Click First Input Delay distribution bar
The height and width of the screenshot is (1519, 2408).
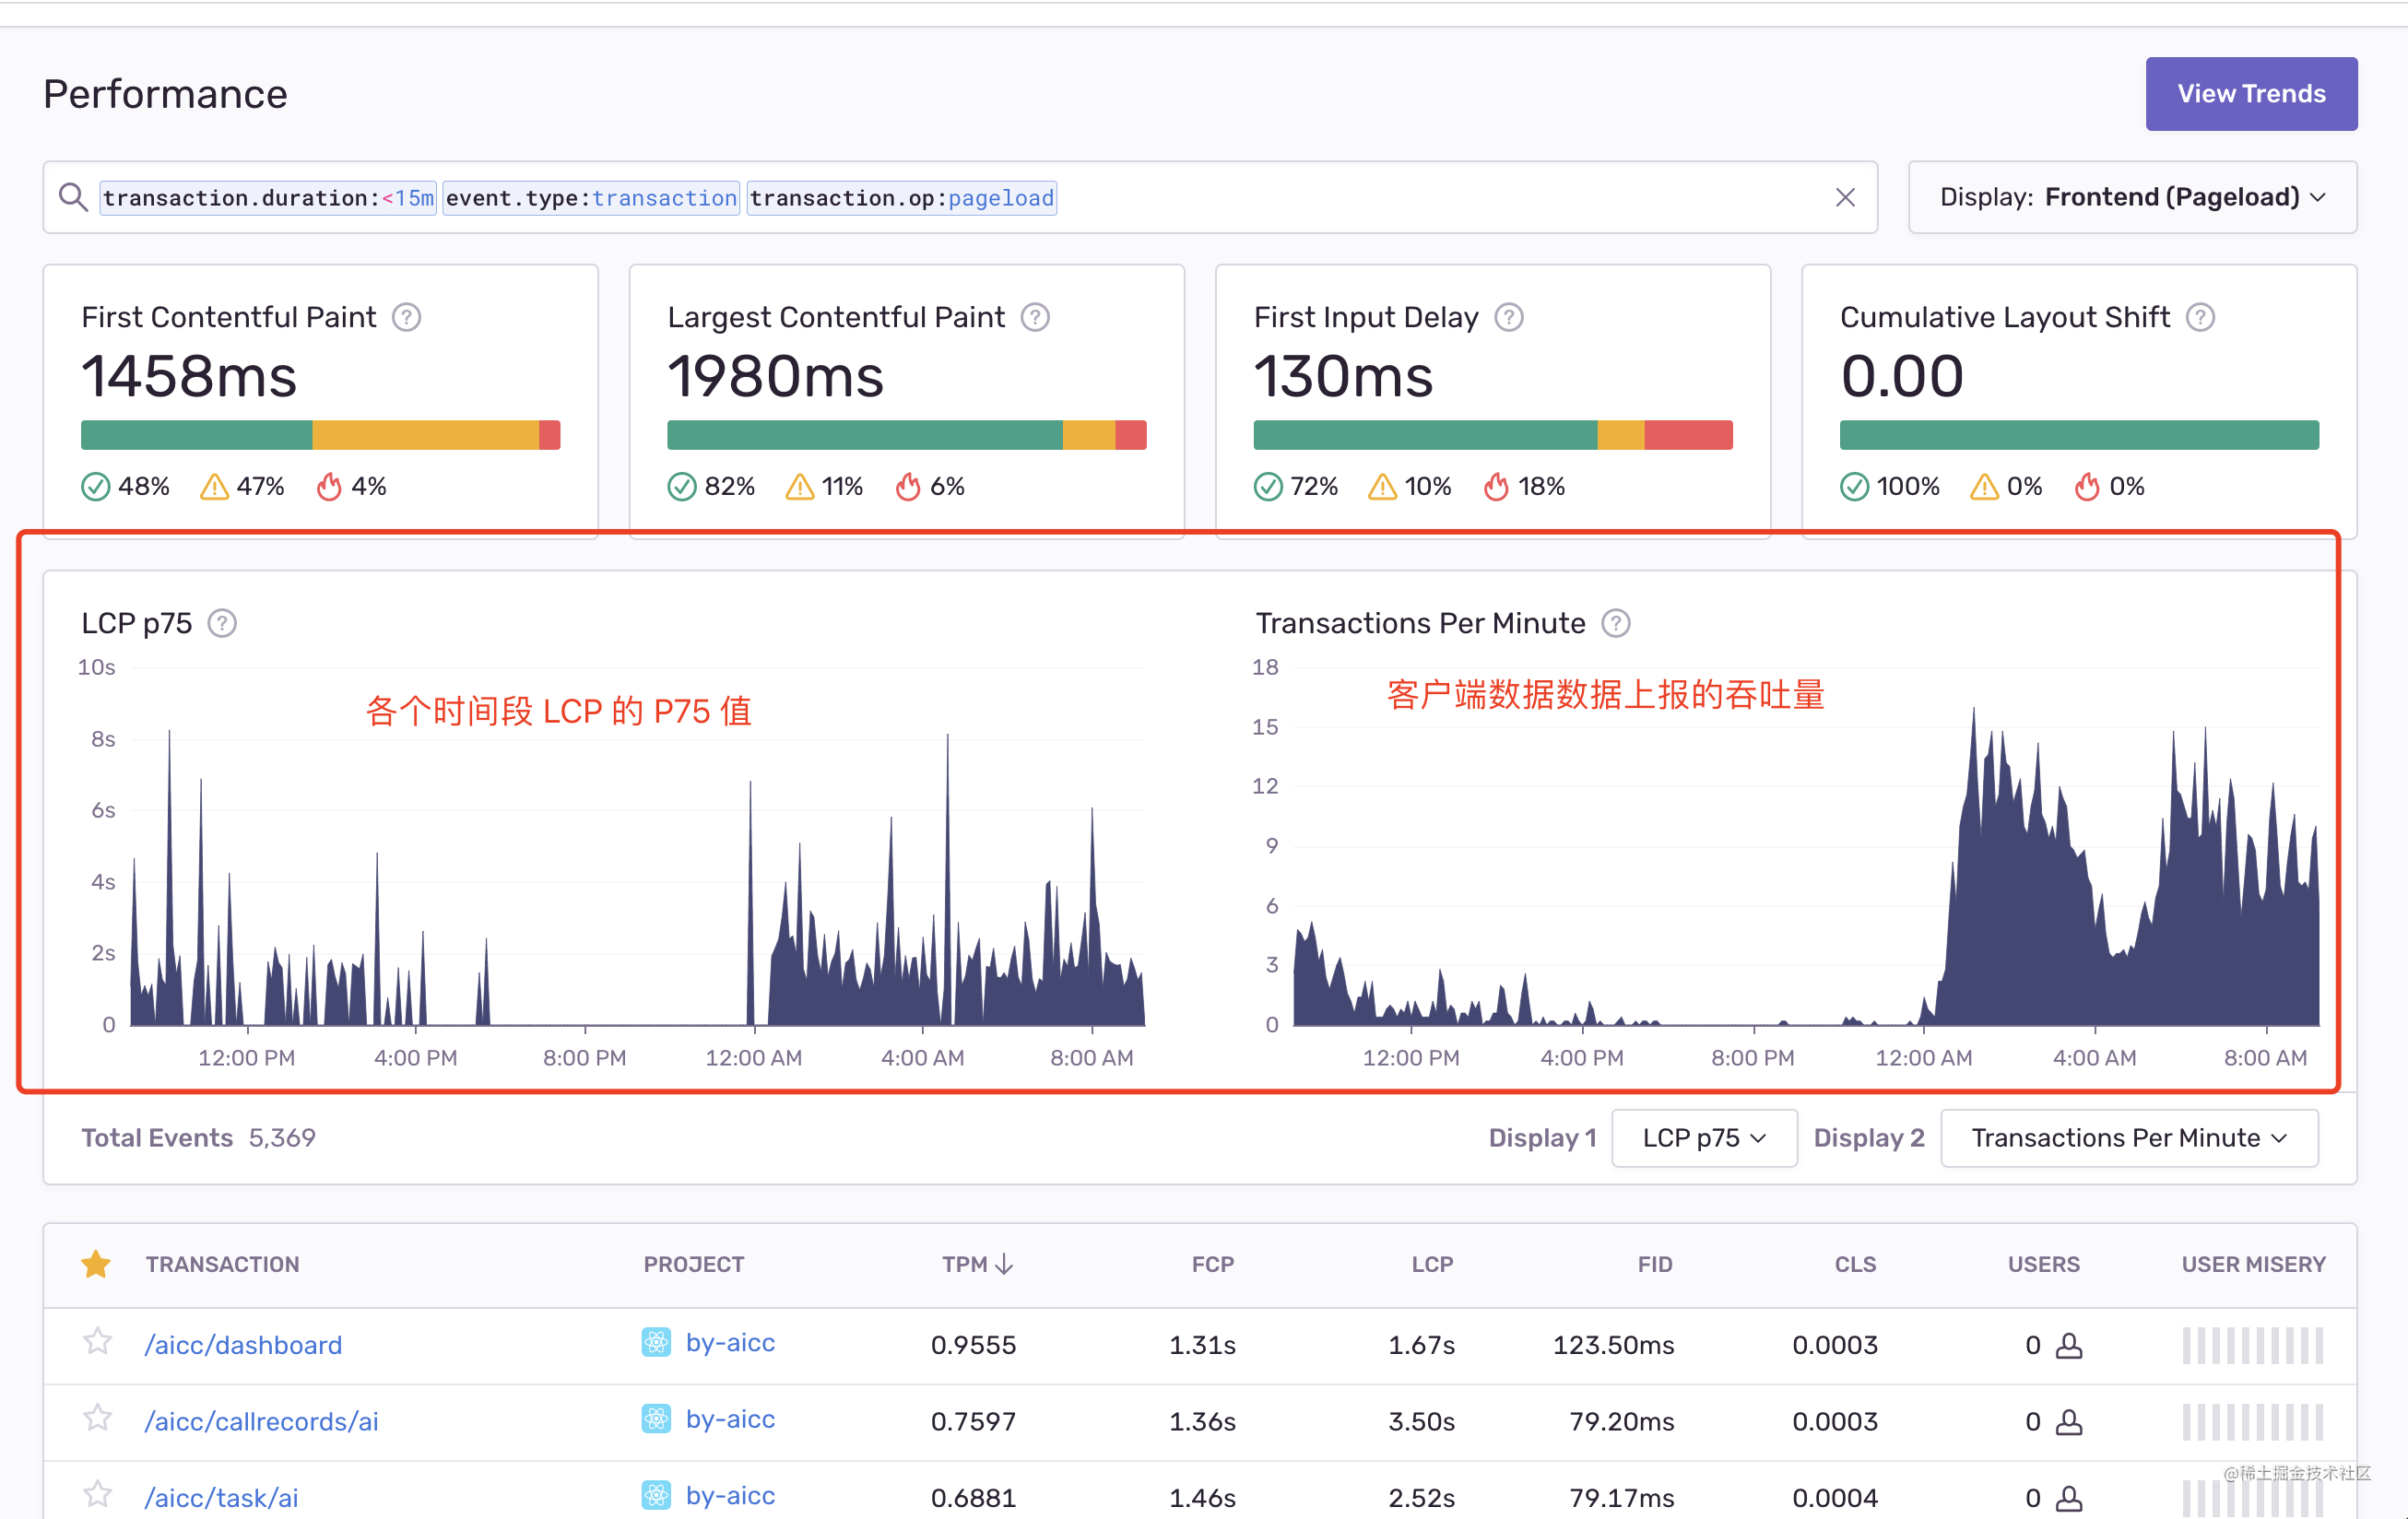(1492, 435)
